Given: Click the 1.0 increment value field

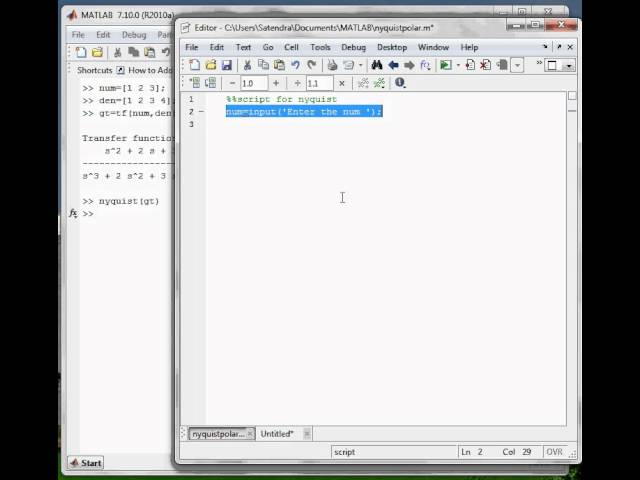Looking at the screenshot, I should pyautogui.click(x=254, y=83).
